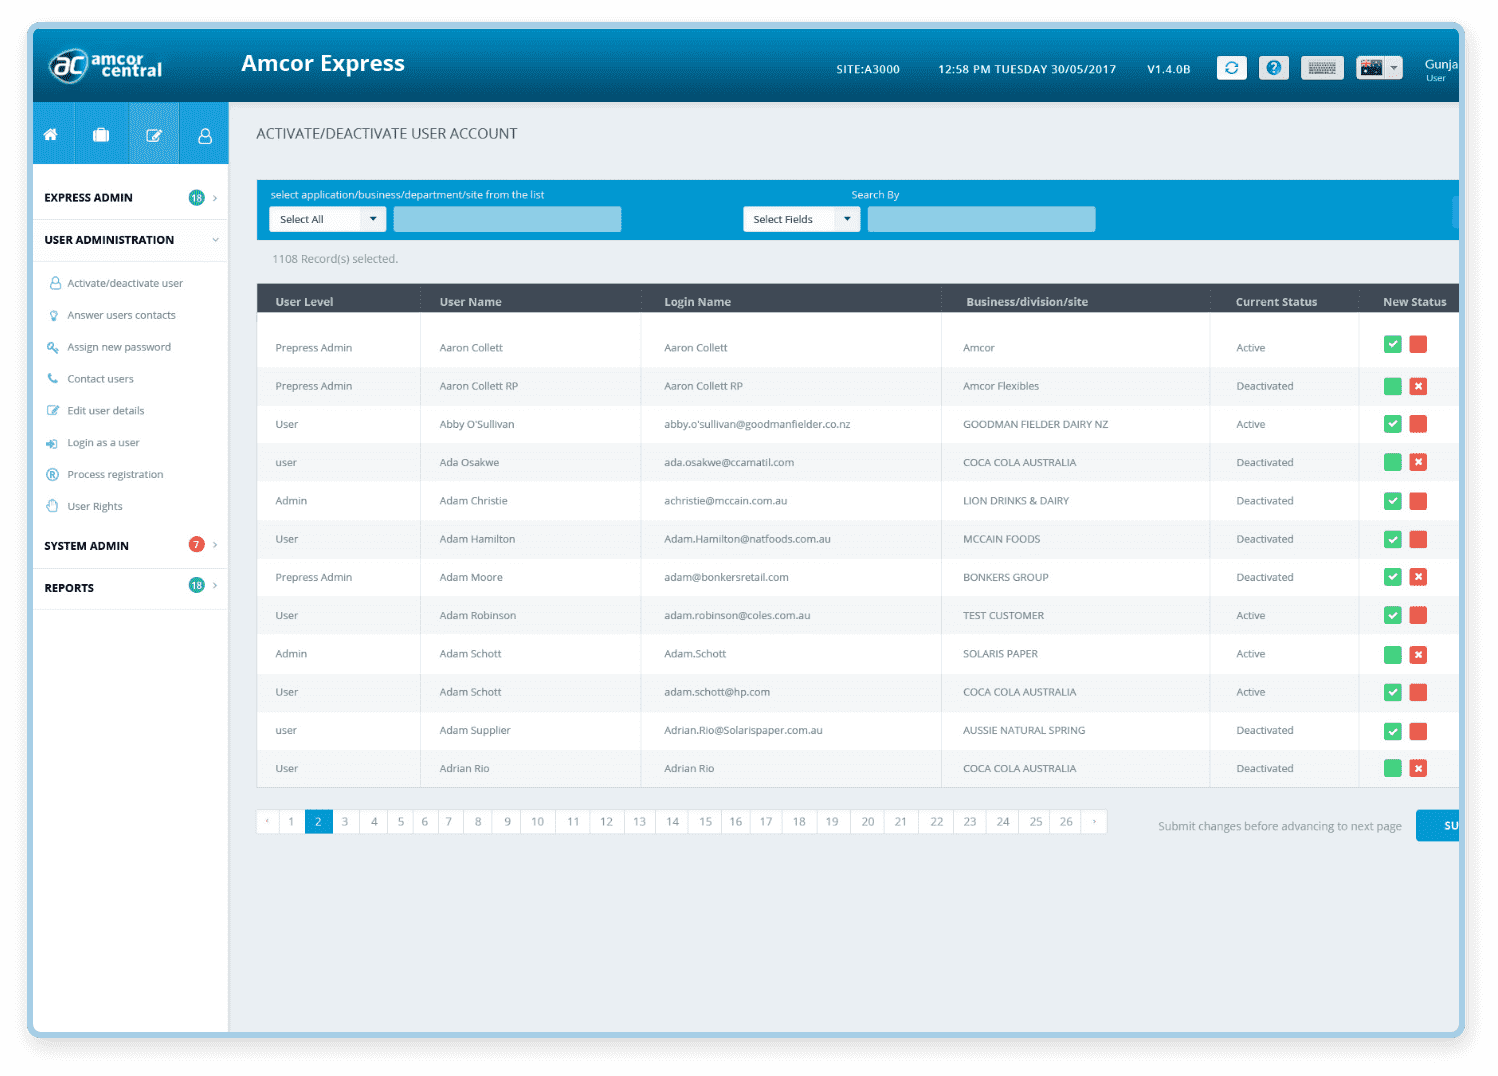
Task: Tick green activate box for Adam Supplier
Action: [x=1392, y=731]
